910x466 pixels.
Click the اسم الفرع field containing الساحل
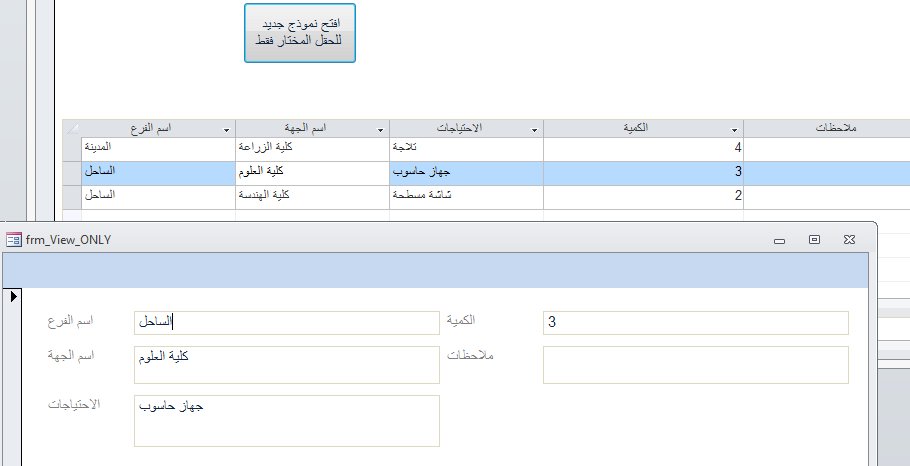[287, 323]
